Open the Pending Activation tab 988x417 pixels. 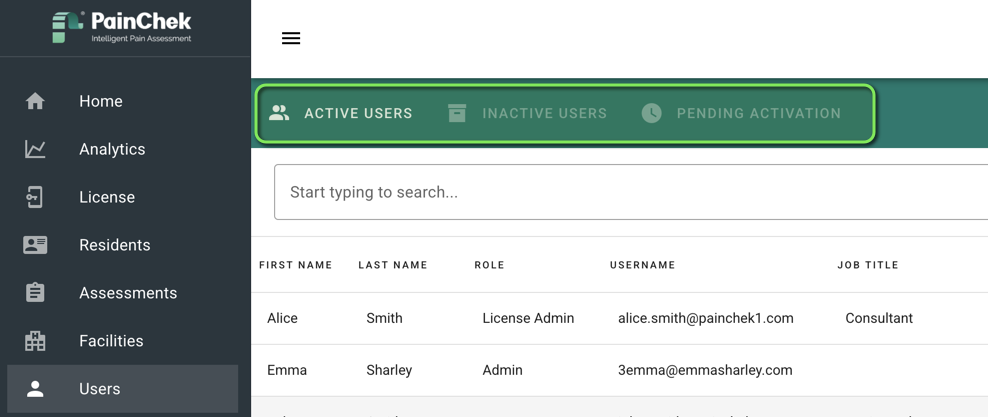click(x=741, y=113)
